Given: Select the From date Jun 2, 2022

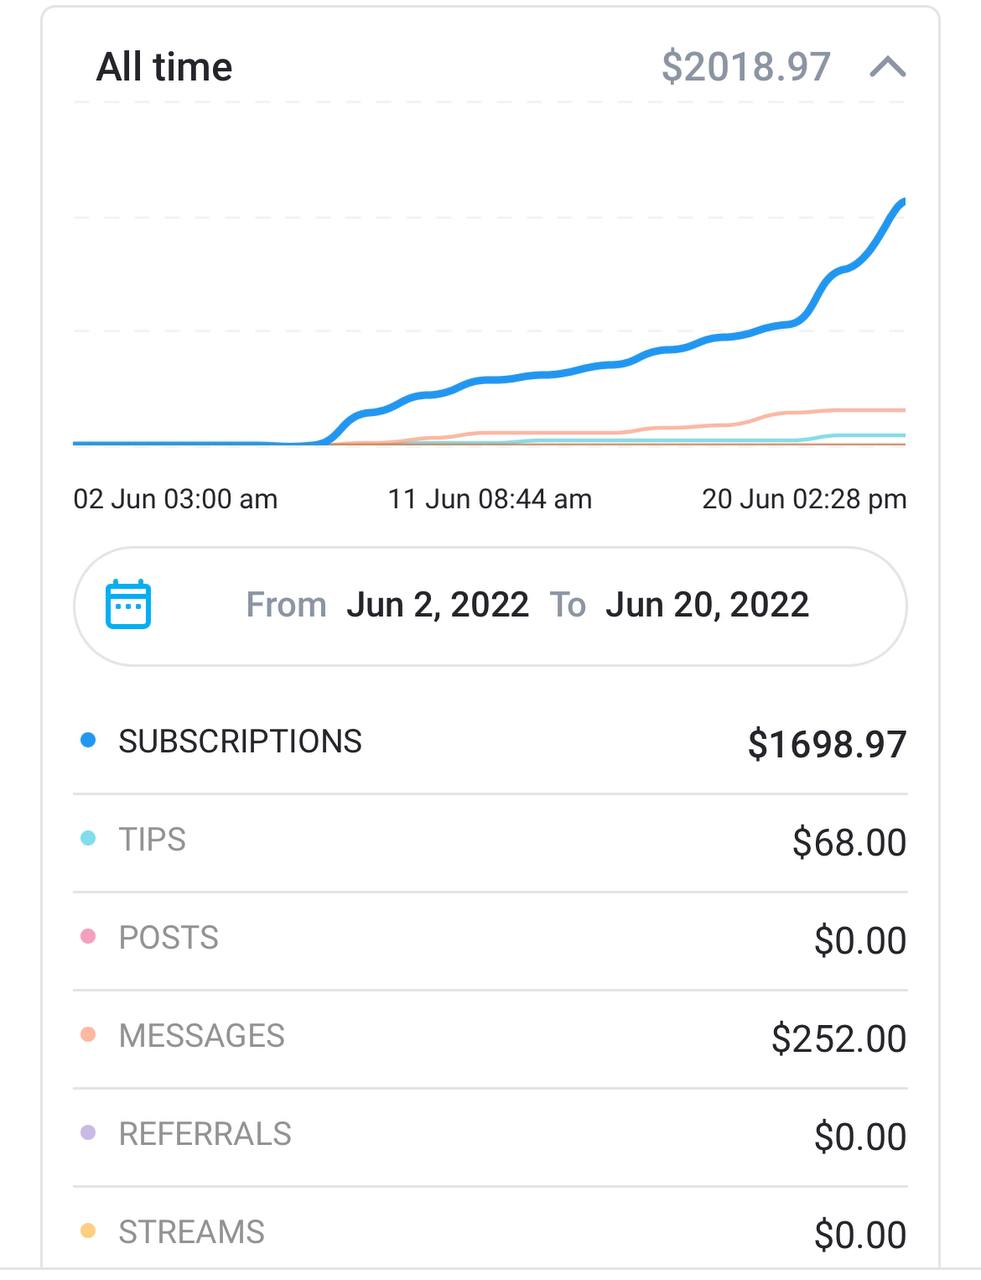Looking at the screenshot, I should pos(437,605).
